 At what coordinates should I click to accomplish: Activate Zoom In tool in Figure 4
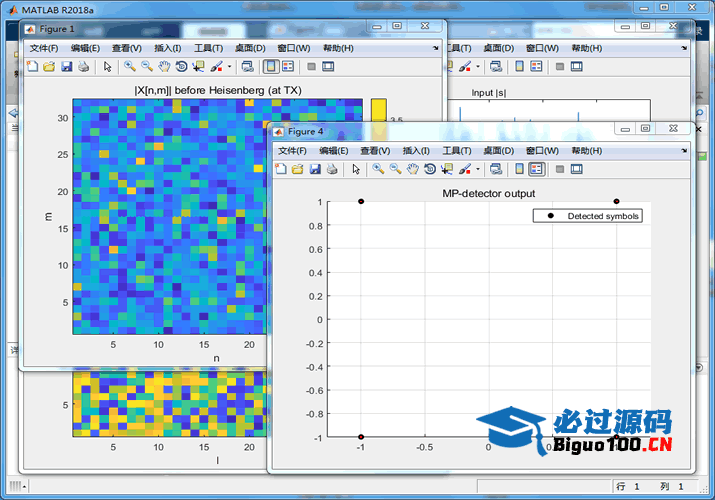pyautogui.click(x=378, y=169)
